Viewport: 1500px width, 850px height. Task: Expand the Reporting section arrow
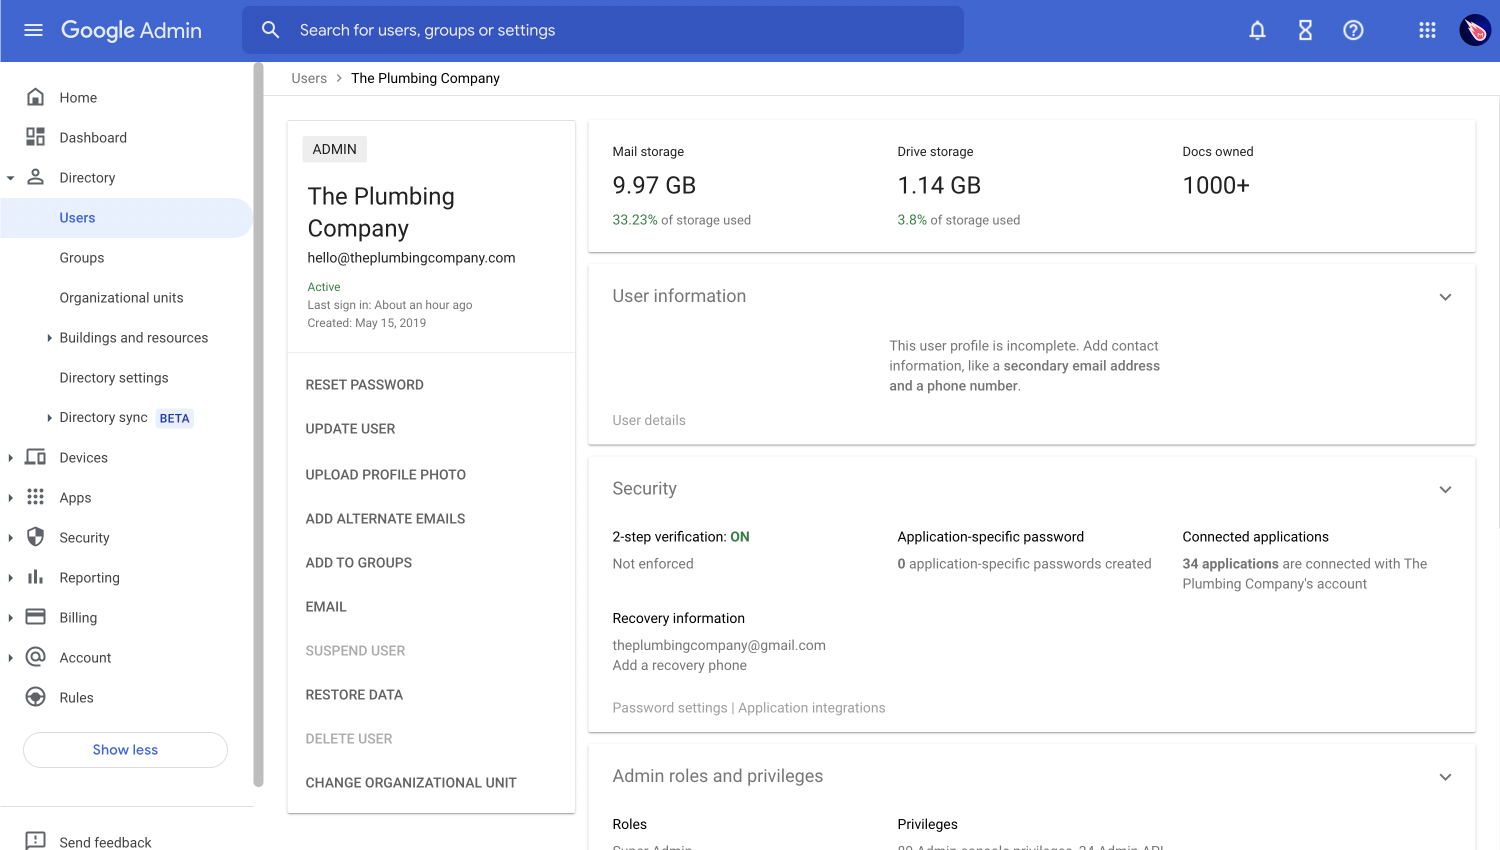click(10, 578)
